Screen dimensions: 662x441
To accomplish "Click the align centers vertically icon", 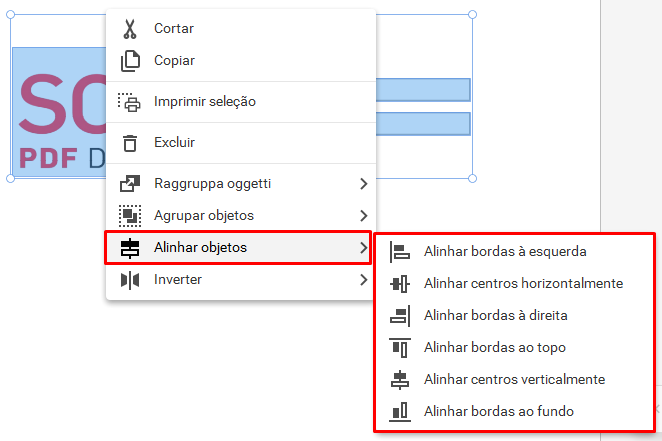I will point(399,379).
